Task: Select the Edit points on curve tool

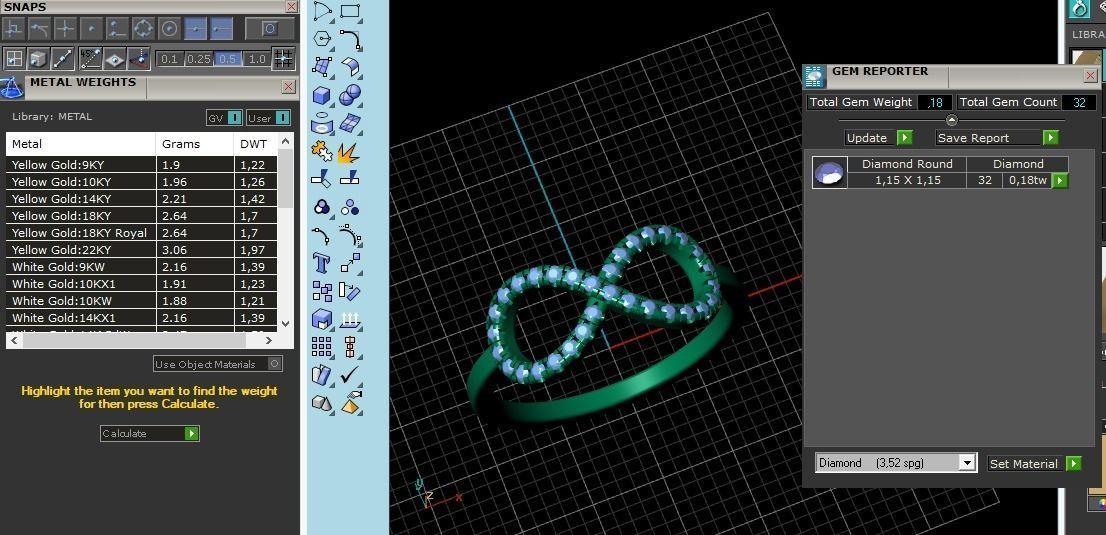Action: [x=322, y=235]
